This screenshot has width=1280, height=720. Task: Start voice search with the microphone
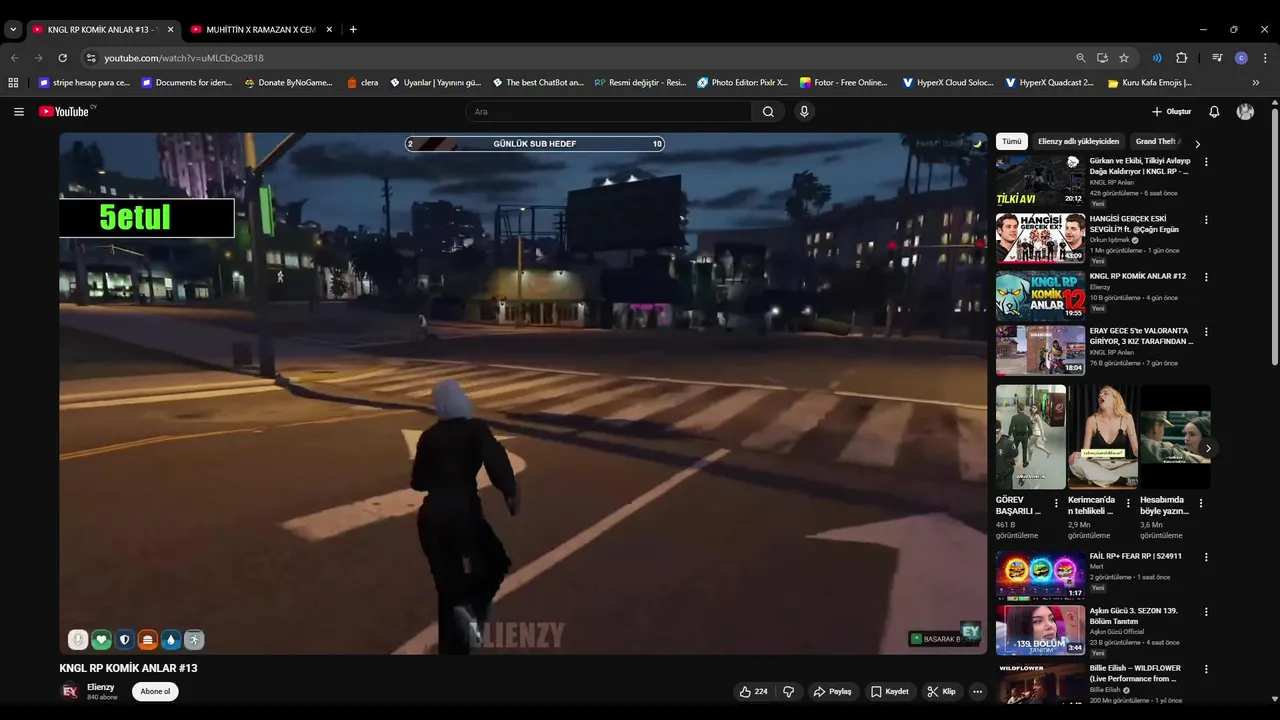click(x=804, y=112)
